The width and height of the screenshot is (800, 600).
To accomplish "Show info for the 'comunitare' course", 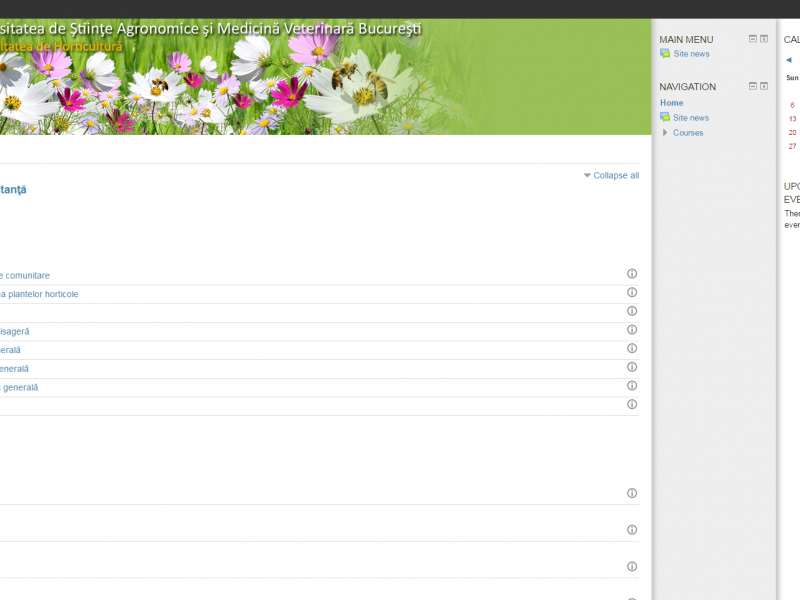I will [632, 274].
